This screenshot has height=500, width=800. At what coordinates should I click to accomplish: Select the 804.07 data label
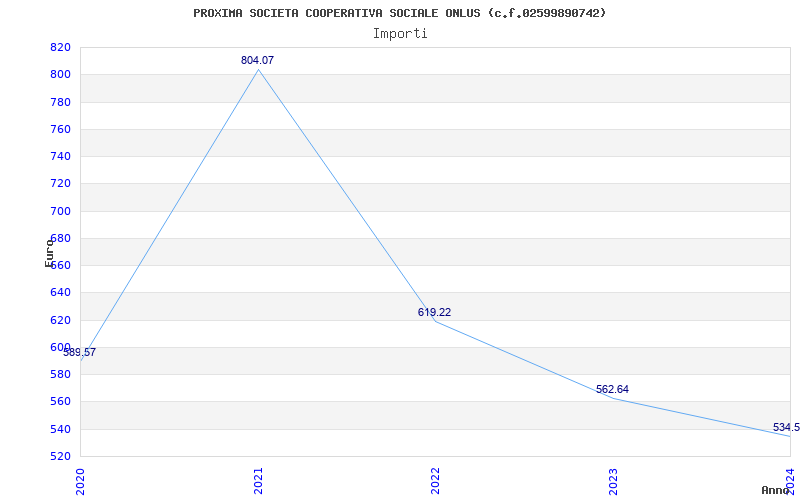(x=258, y=60)
